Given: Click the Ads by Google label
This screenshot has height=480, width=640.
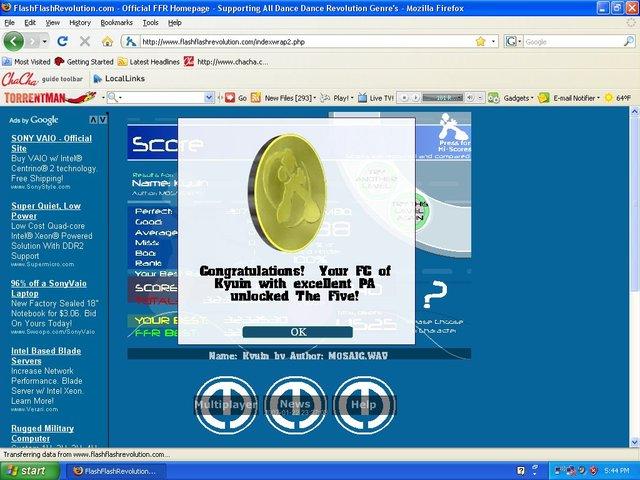Looking at the screenshot, I should (x=33, y=120).
